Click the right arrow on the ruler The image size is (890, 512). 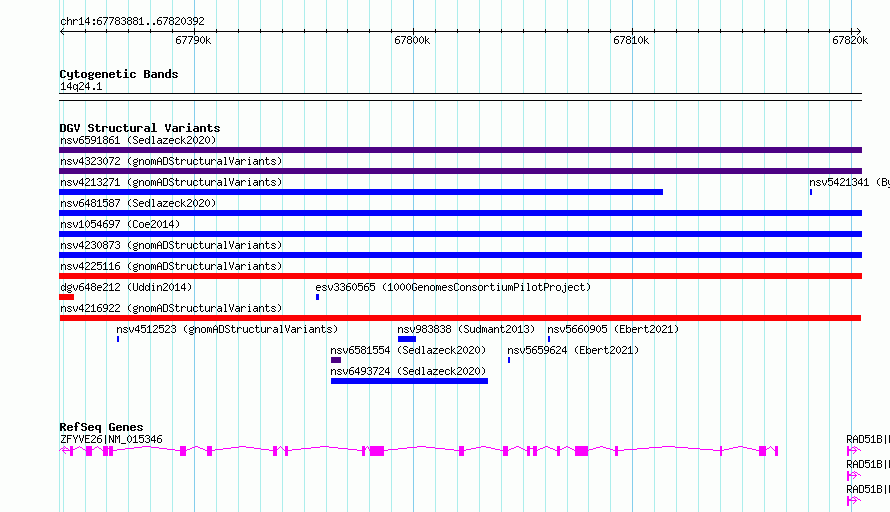click(x=858, y=31)
